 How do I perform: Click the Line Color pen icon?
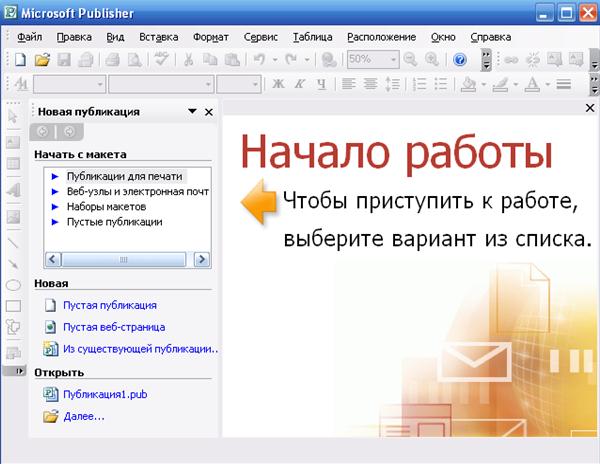[x=500, y=84]
